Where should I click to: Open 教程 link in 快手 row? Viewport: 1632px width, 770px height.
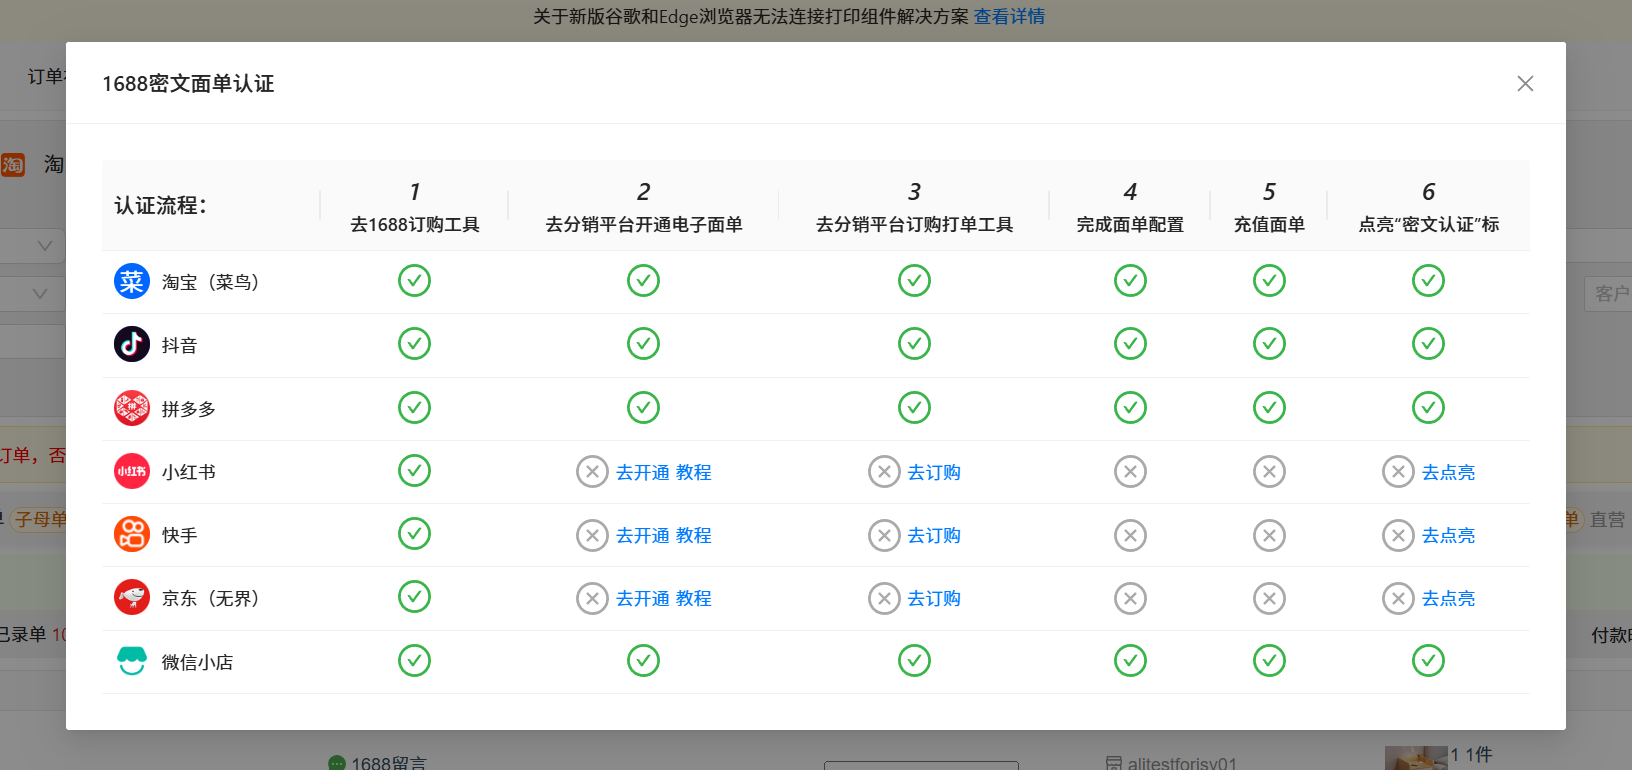tap(693, 535)
